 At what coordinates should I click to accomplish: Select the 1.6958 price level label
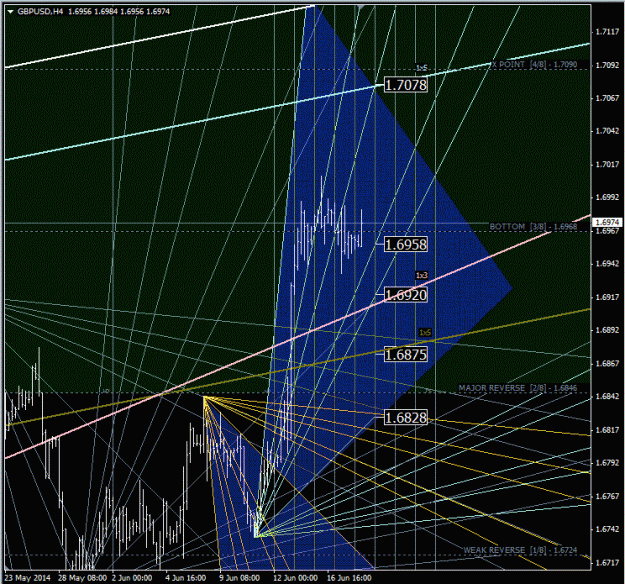tap(406, 244)
